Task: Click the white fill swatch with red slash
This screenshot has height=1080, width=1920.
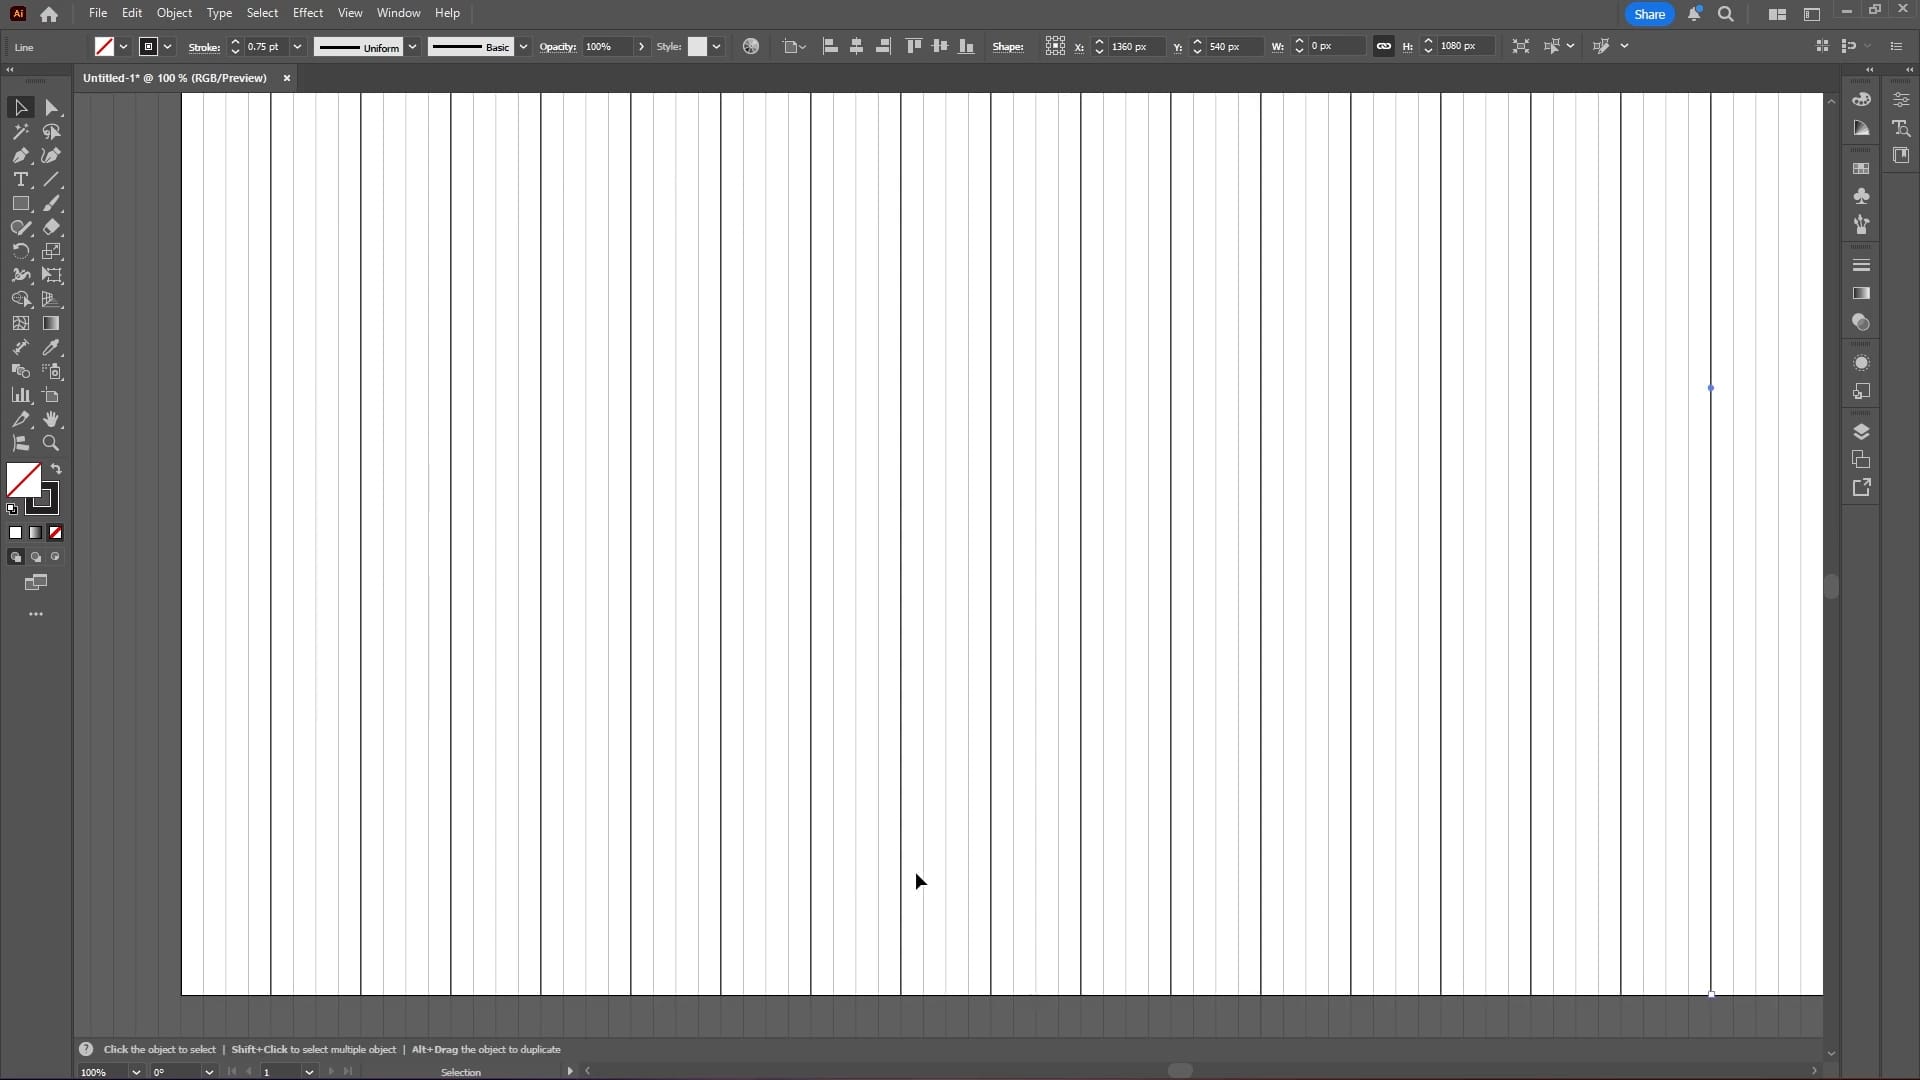Action: [23, 481]
